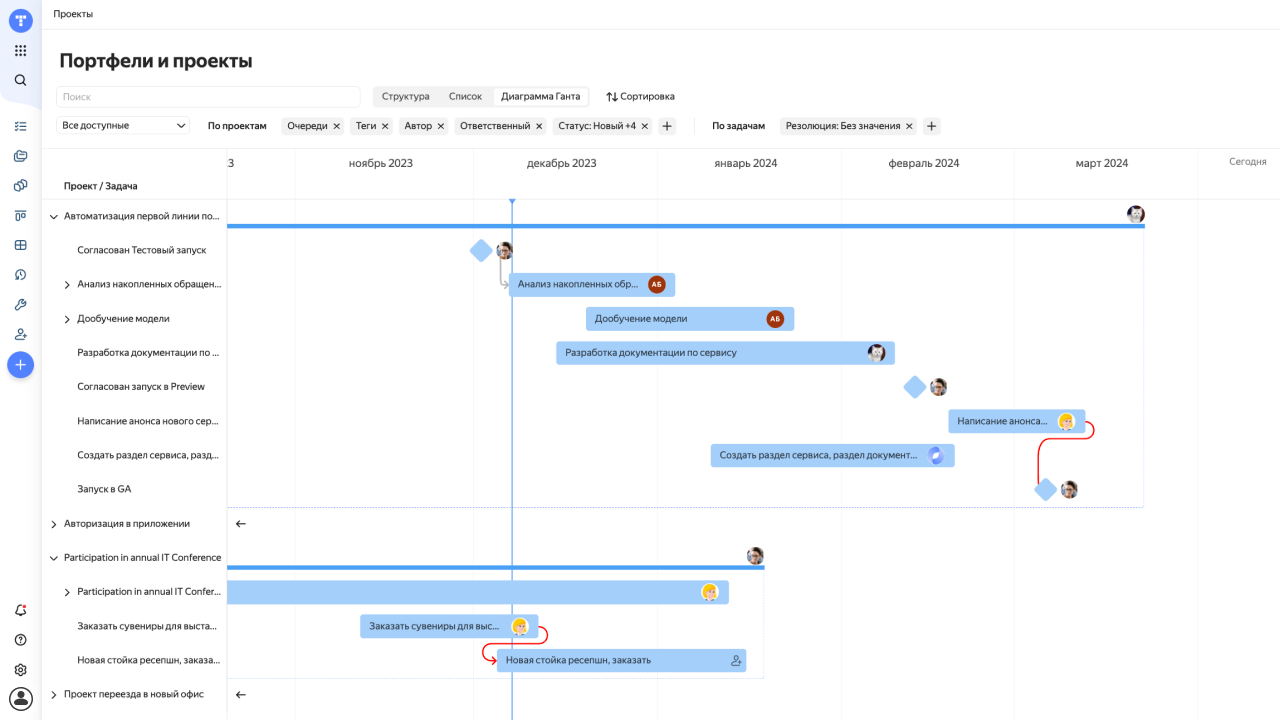Click the Сортировка button
1280x720 pixels.
click(640, 97)
